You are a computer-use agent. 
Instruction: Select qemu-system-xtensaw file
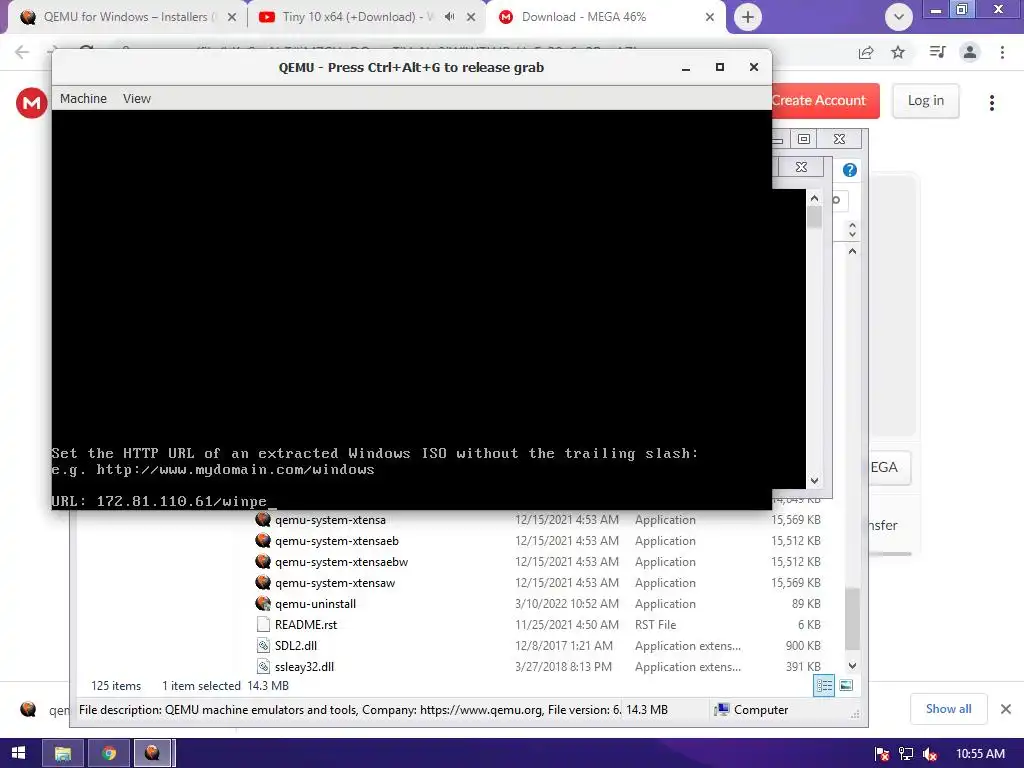(334, 583)
